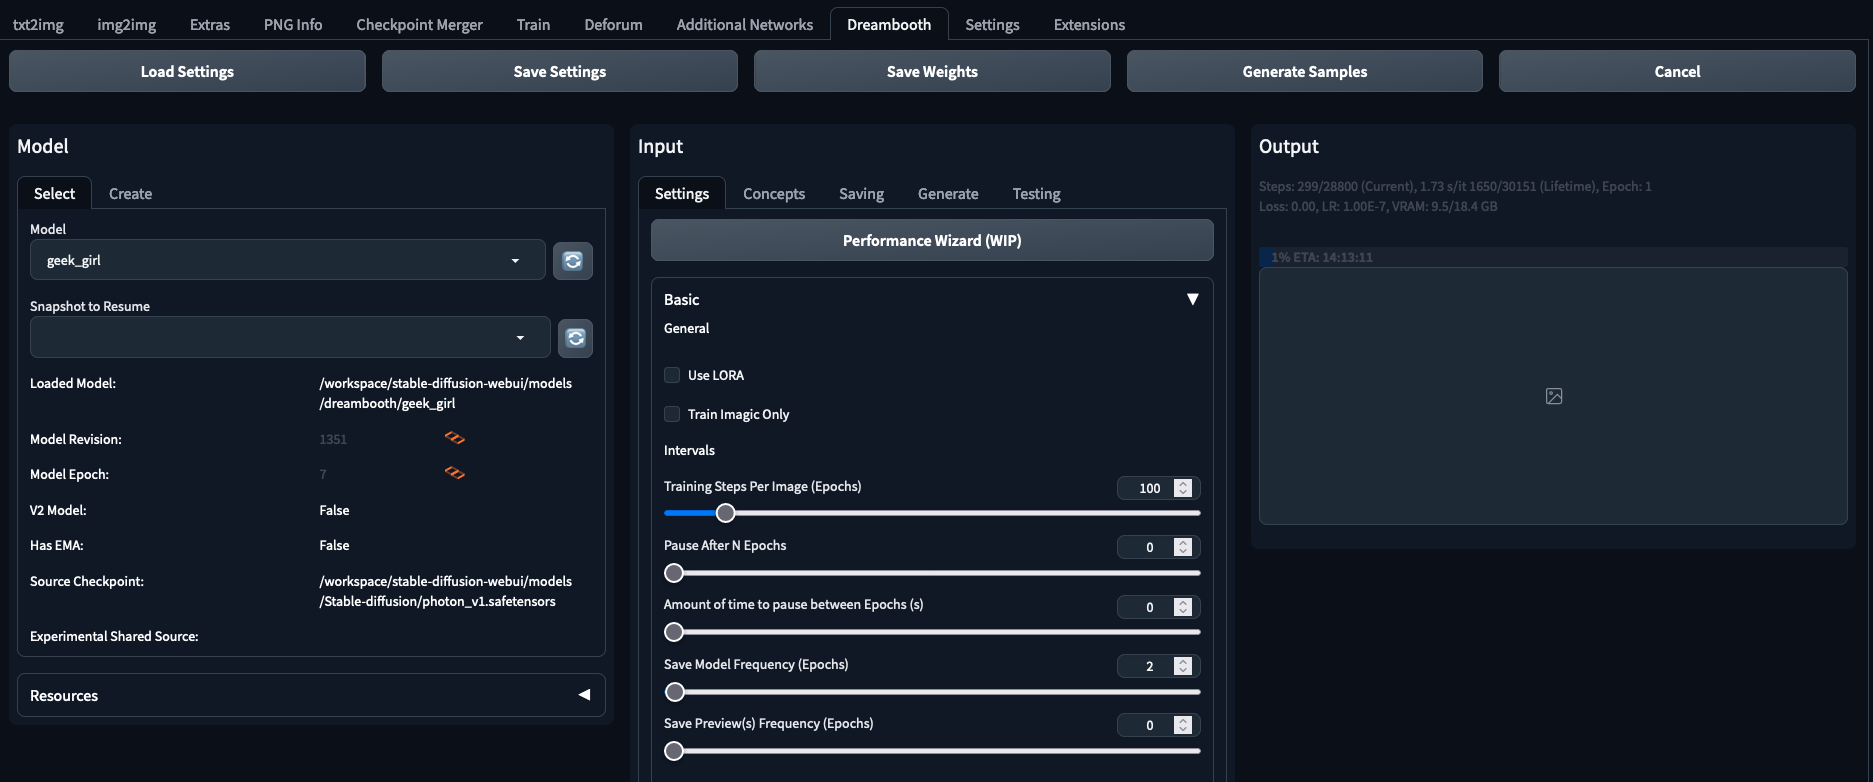
Task: Toggle the Train Imagic Only checkbox
Action: click(x=672, y=414)
